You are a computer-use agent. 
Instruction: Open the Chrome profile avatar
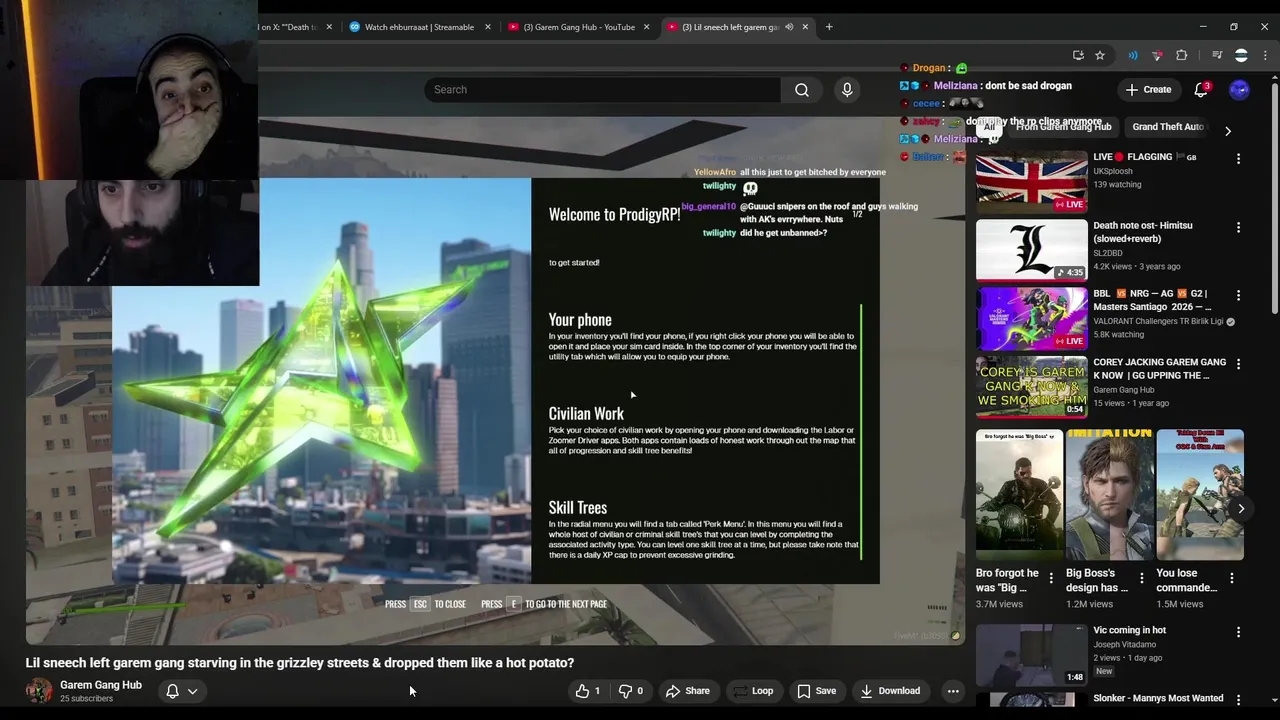click(1241, 55)
